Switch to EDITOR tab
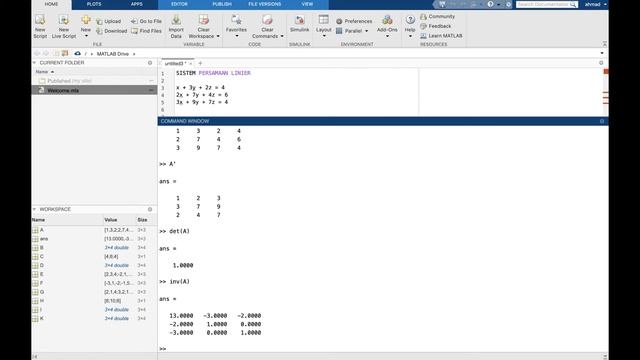Viewport: 640px width, 360px height. coord(179,4)
